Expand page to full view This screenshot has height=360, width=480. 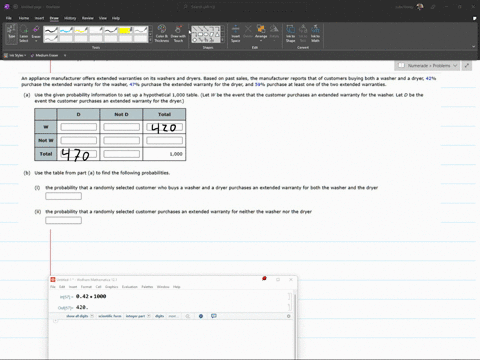pos(467,66)
